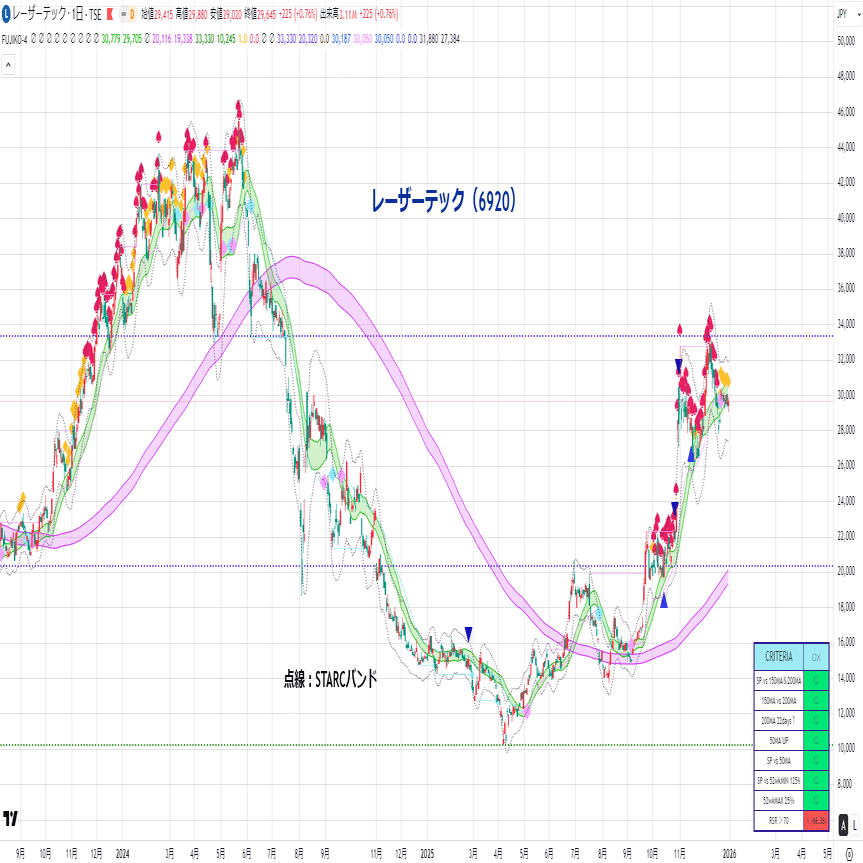Click the CRITERIA table header cell
Viewport: 863px width, 863px height.
tap(778, 657)
